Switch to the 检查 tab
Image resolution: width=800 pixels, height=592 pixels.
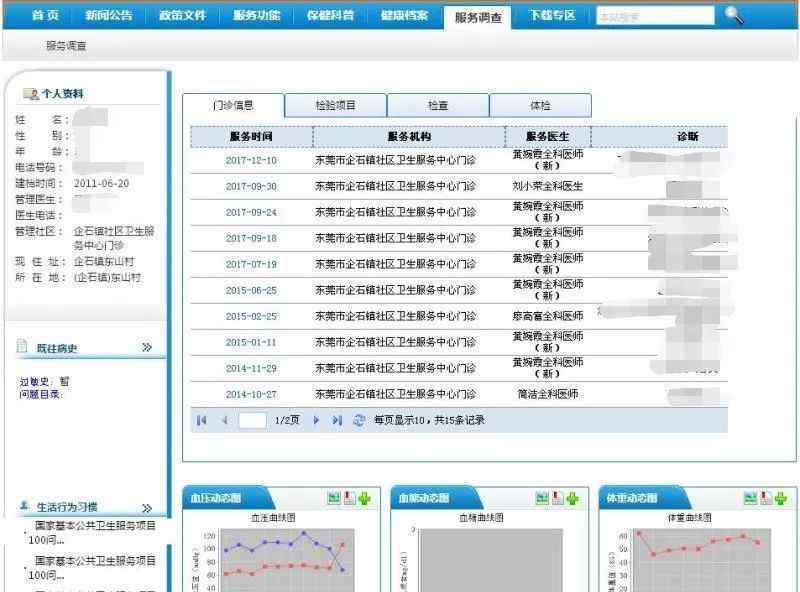pos(438,105)
